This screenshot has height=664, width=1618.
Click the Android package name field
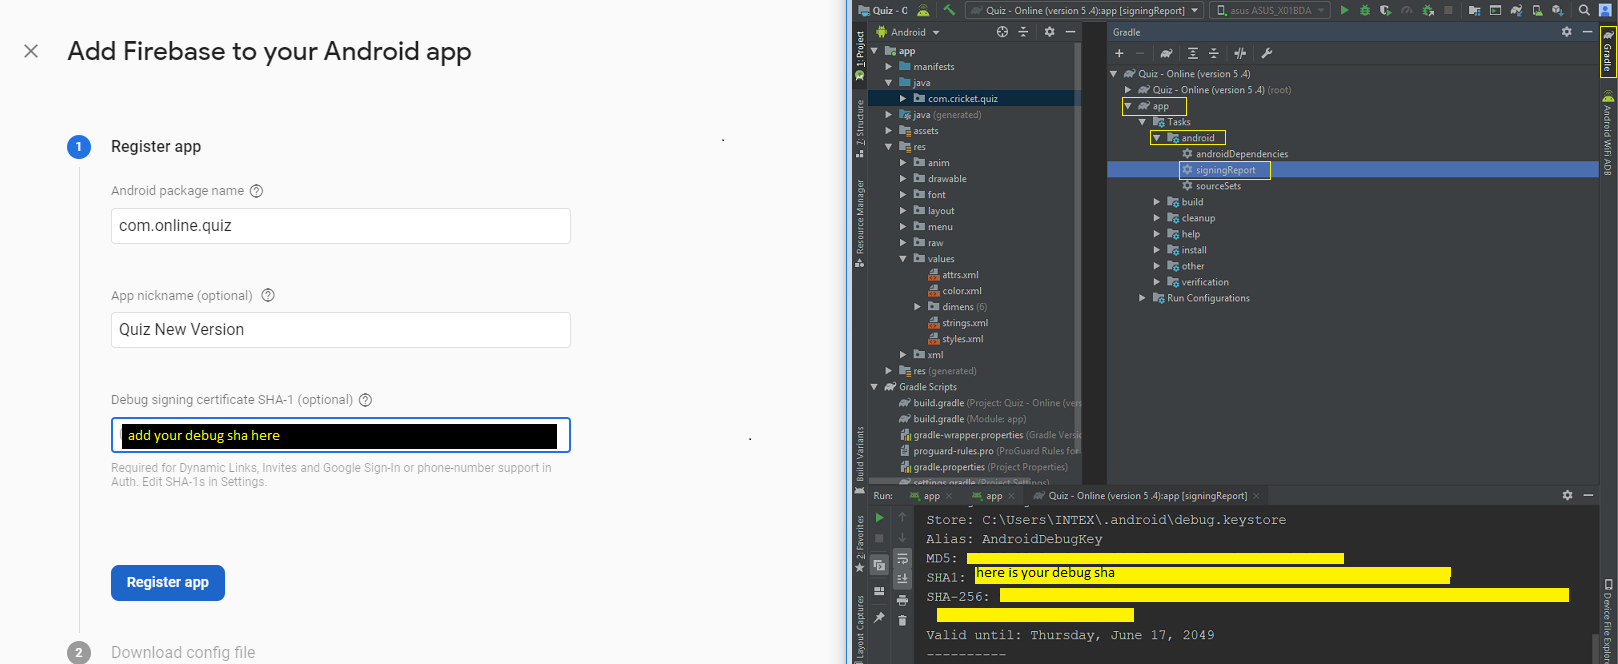pos(341,226)
